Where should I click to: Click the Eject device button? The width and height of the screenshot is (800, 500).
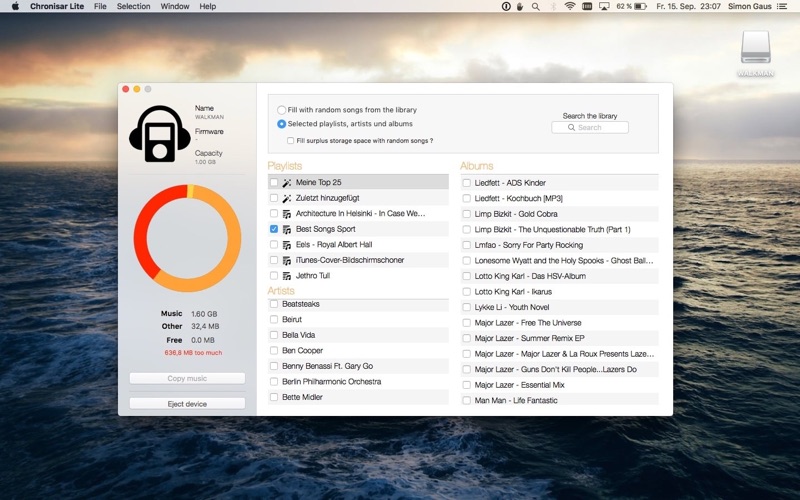click(187, 404)
